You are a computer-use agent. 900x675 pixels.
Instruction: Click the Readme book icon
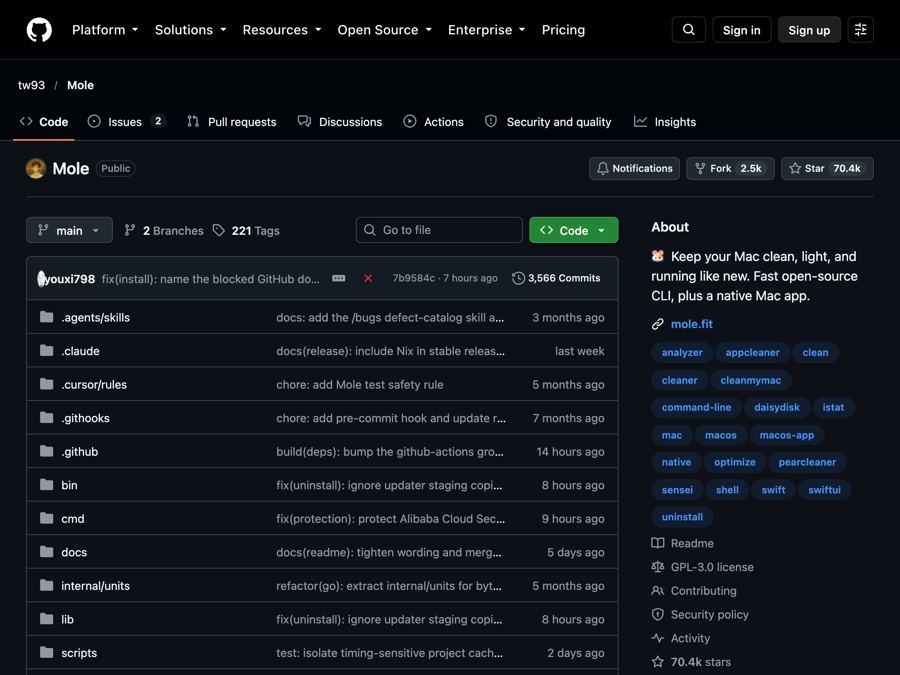coord(658,543)
